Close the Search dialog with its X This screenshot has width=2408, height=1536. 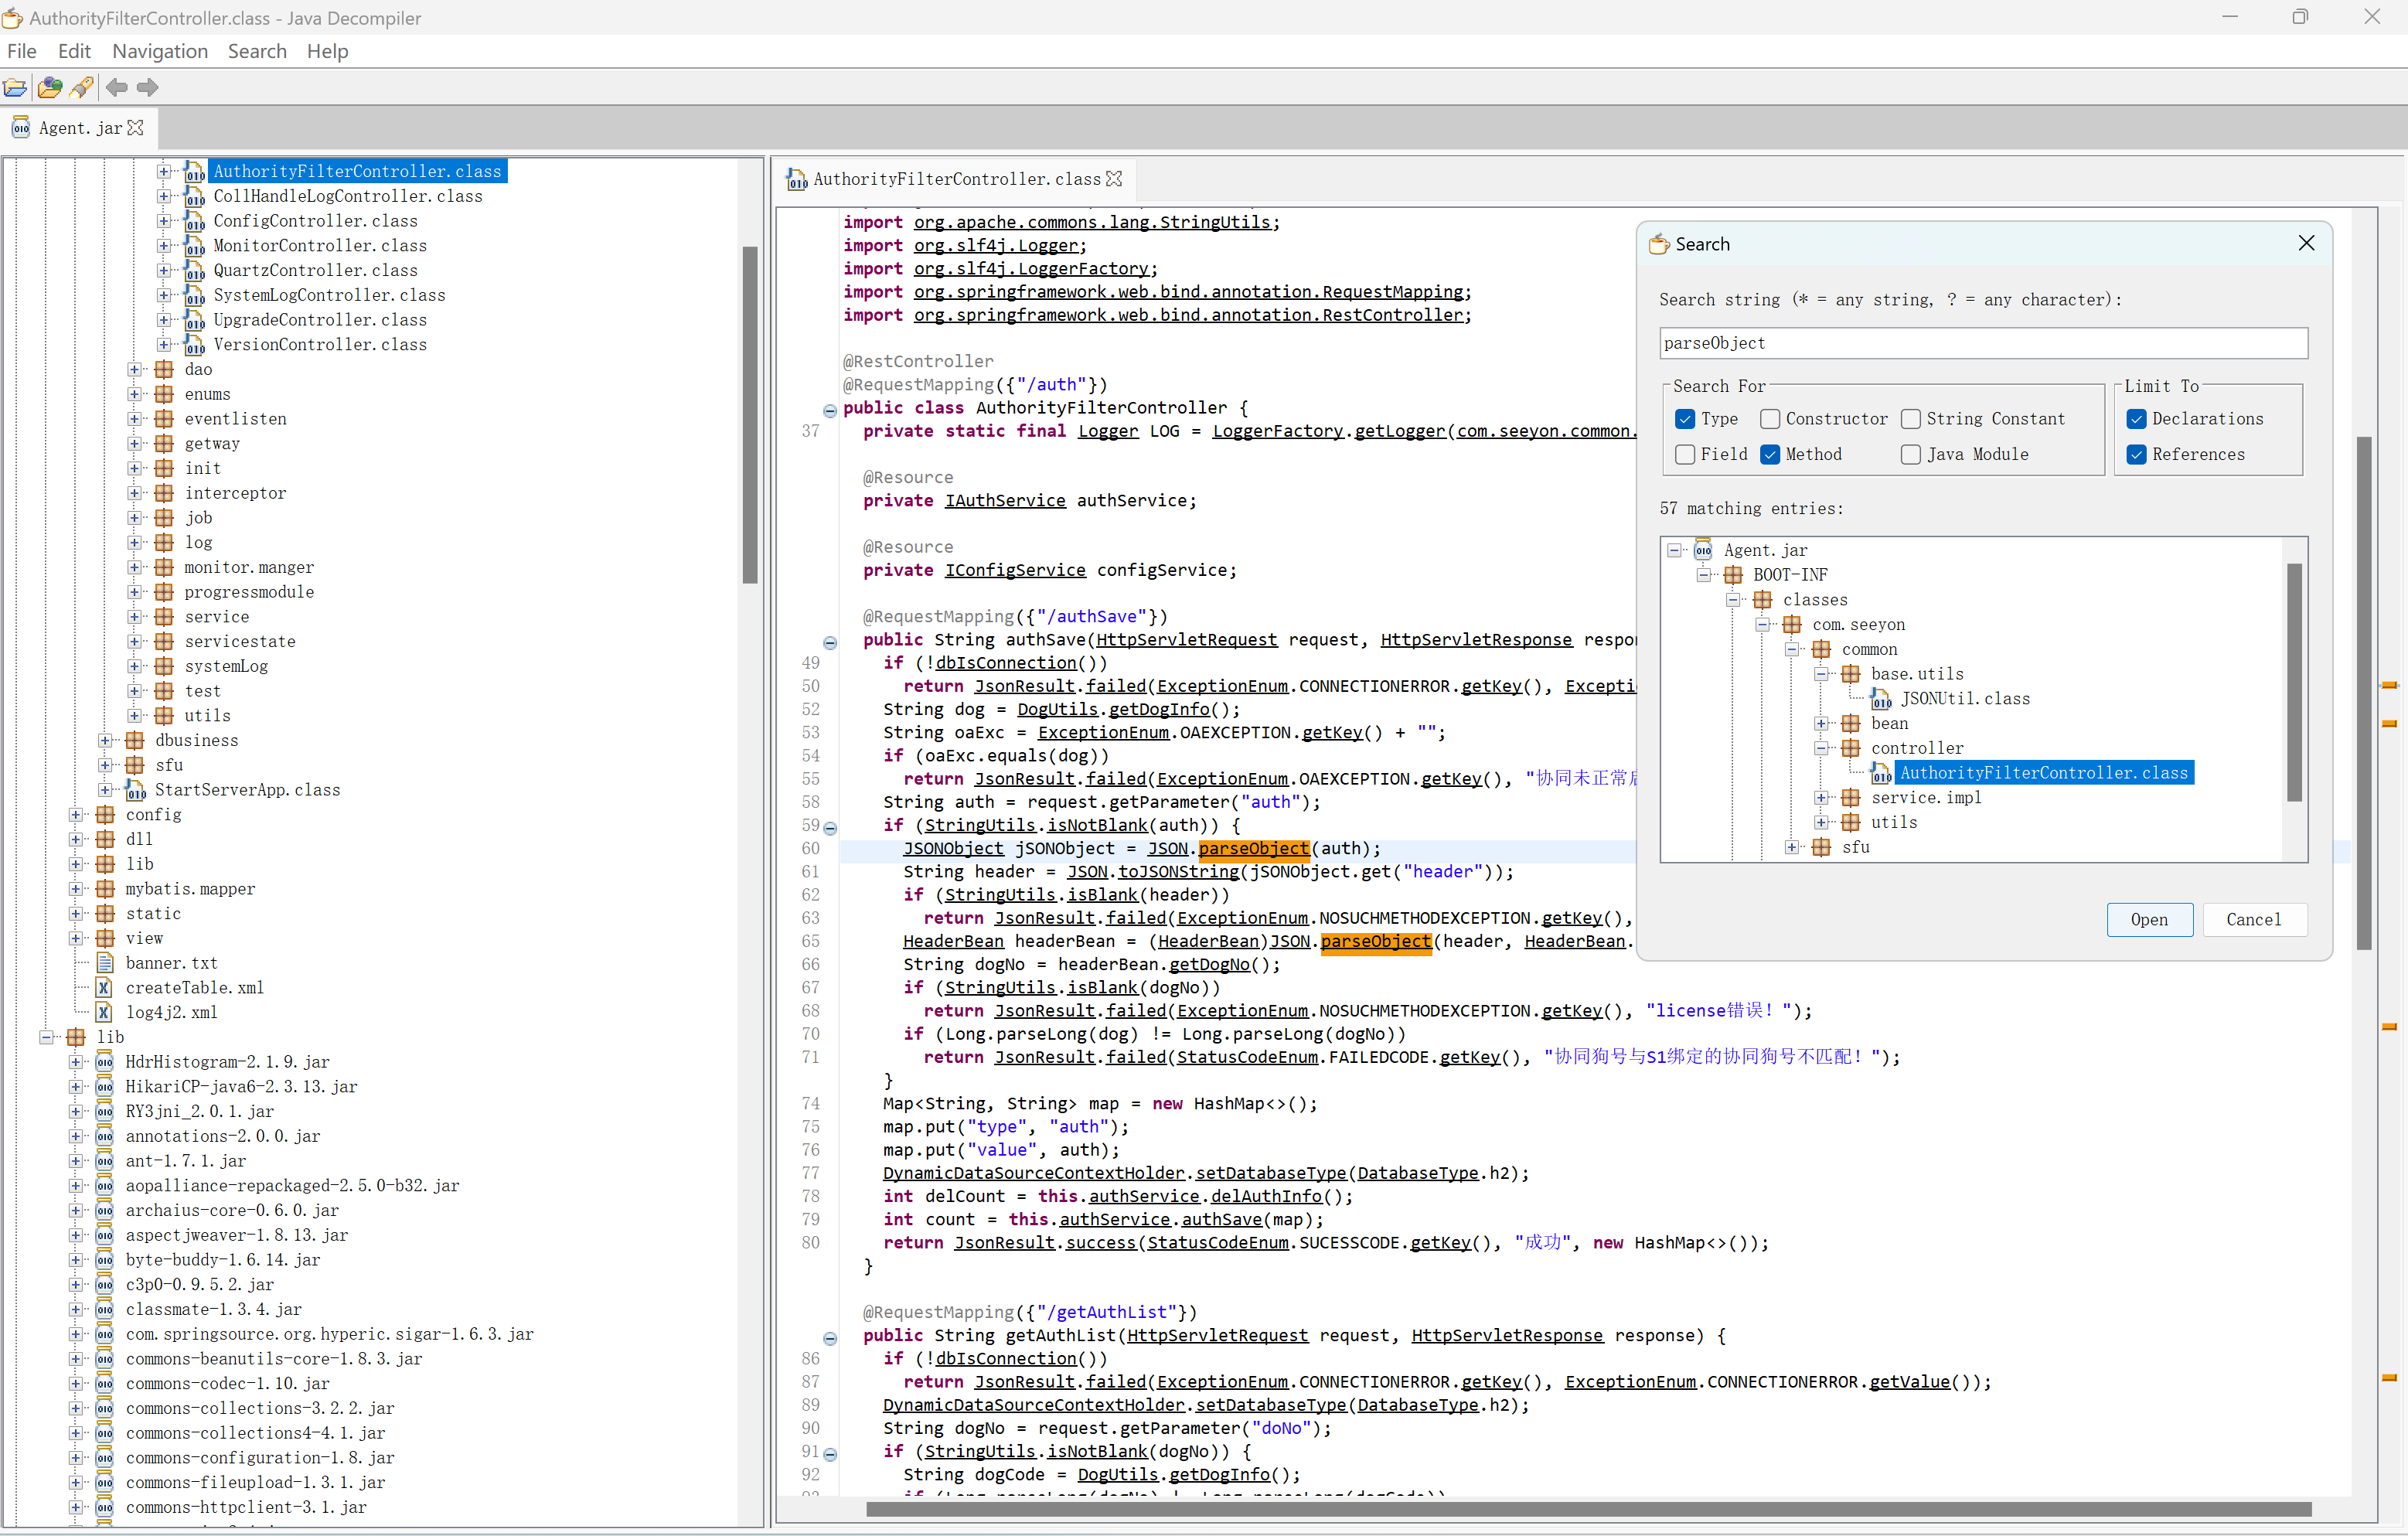pos(2306,244)
